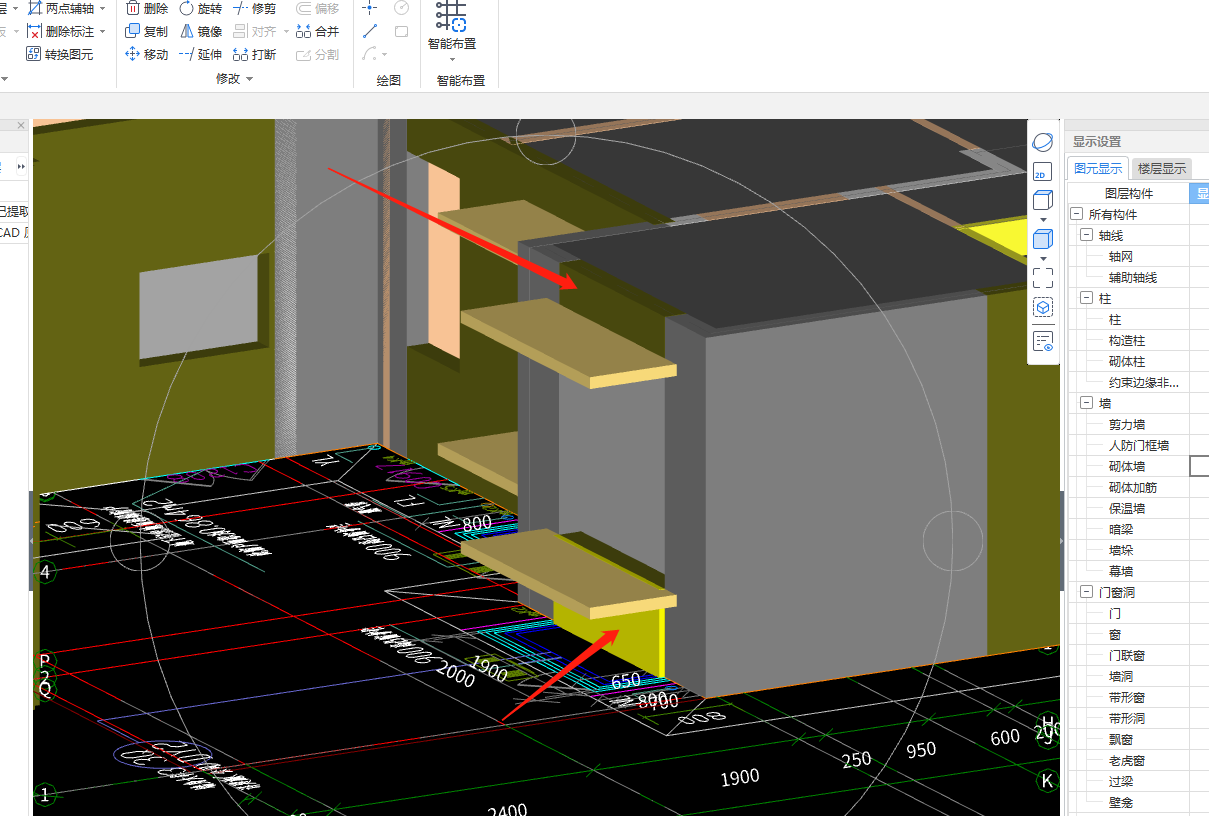The image size is (1209, 816).
Task: Switch to 2D view mode
Action: click(x=1043, y=171)
